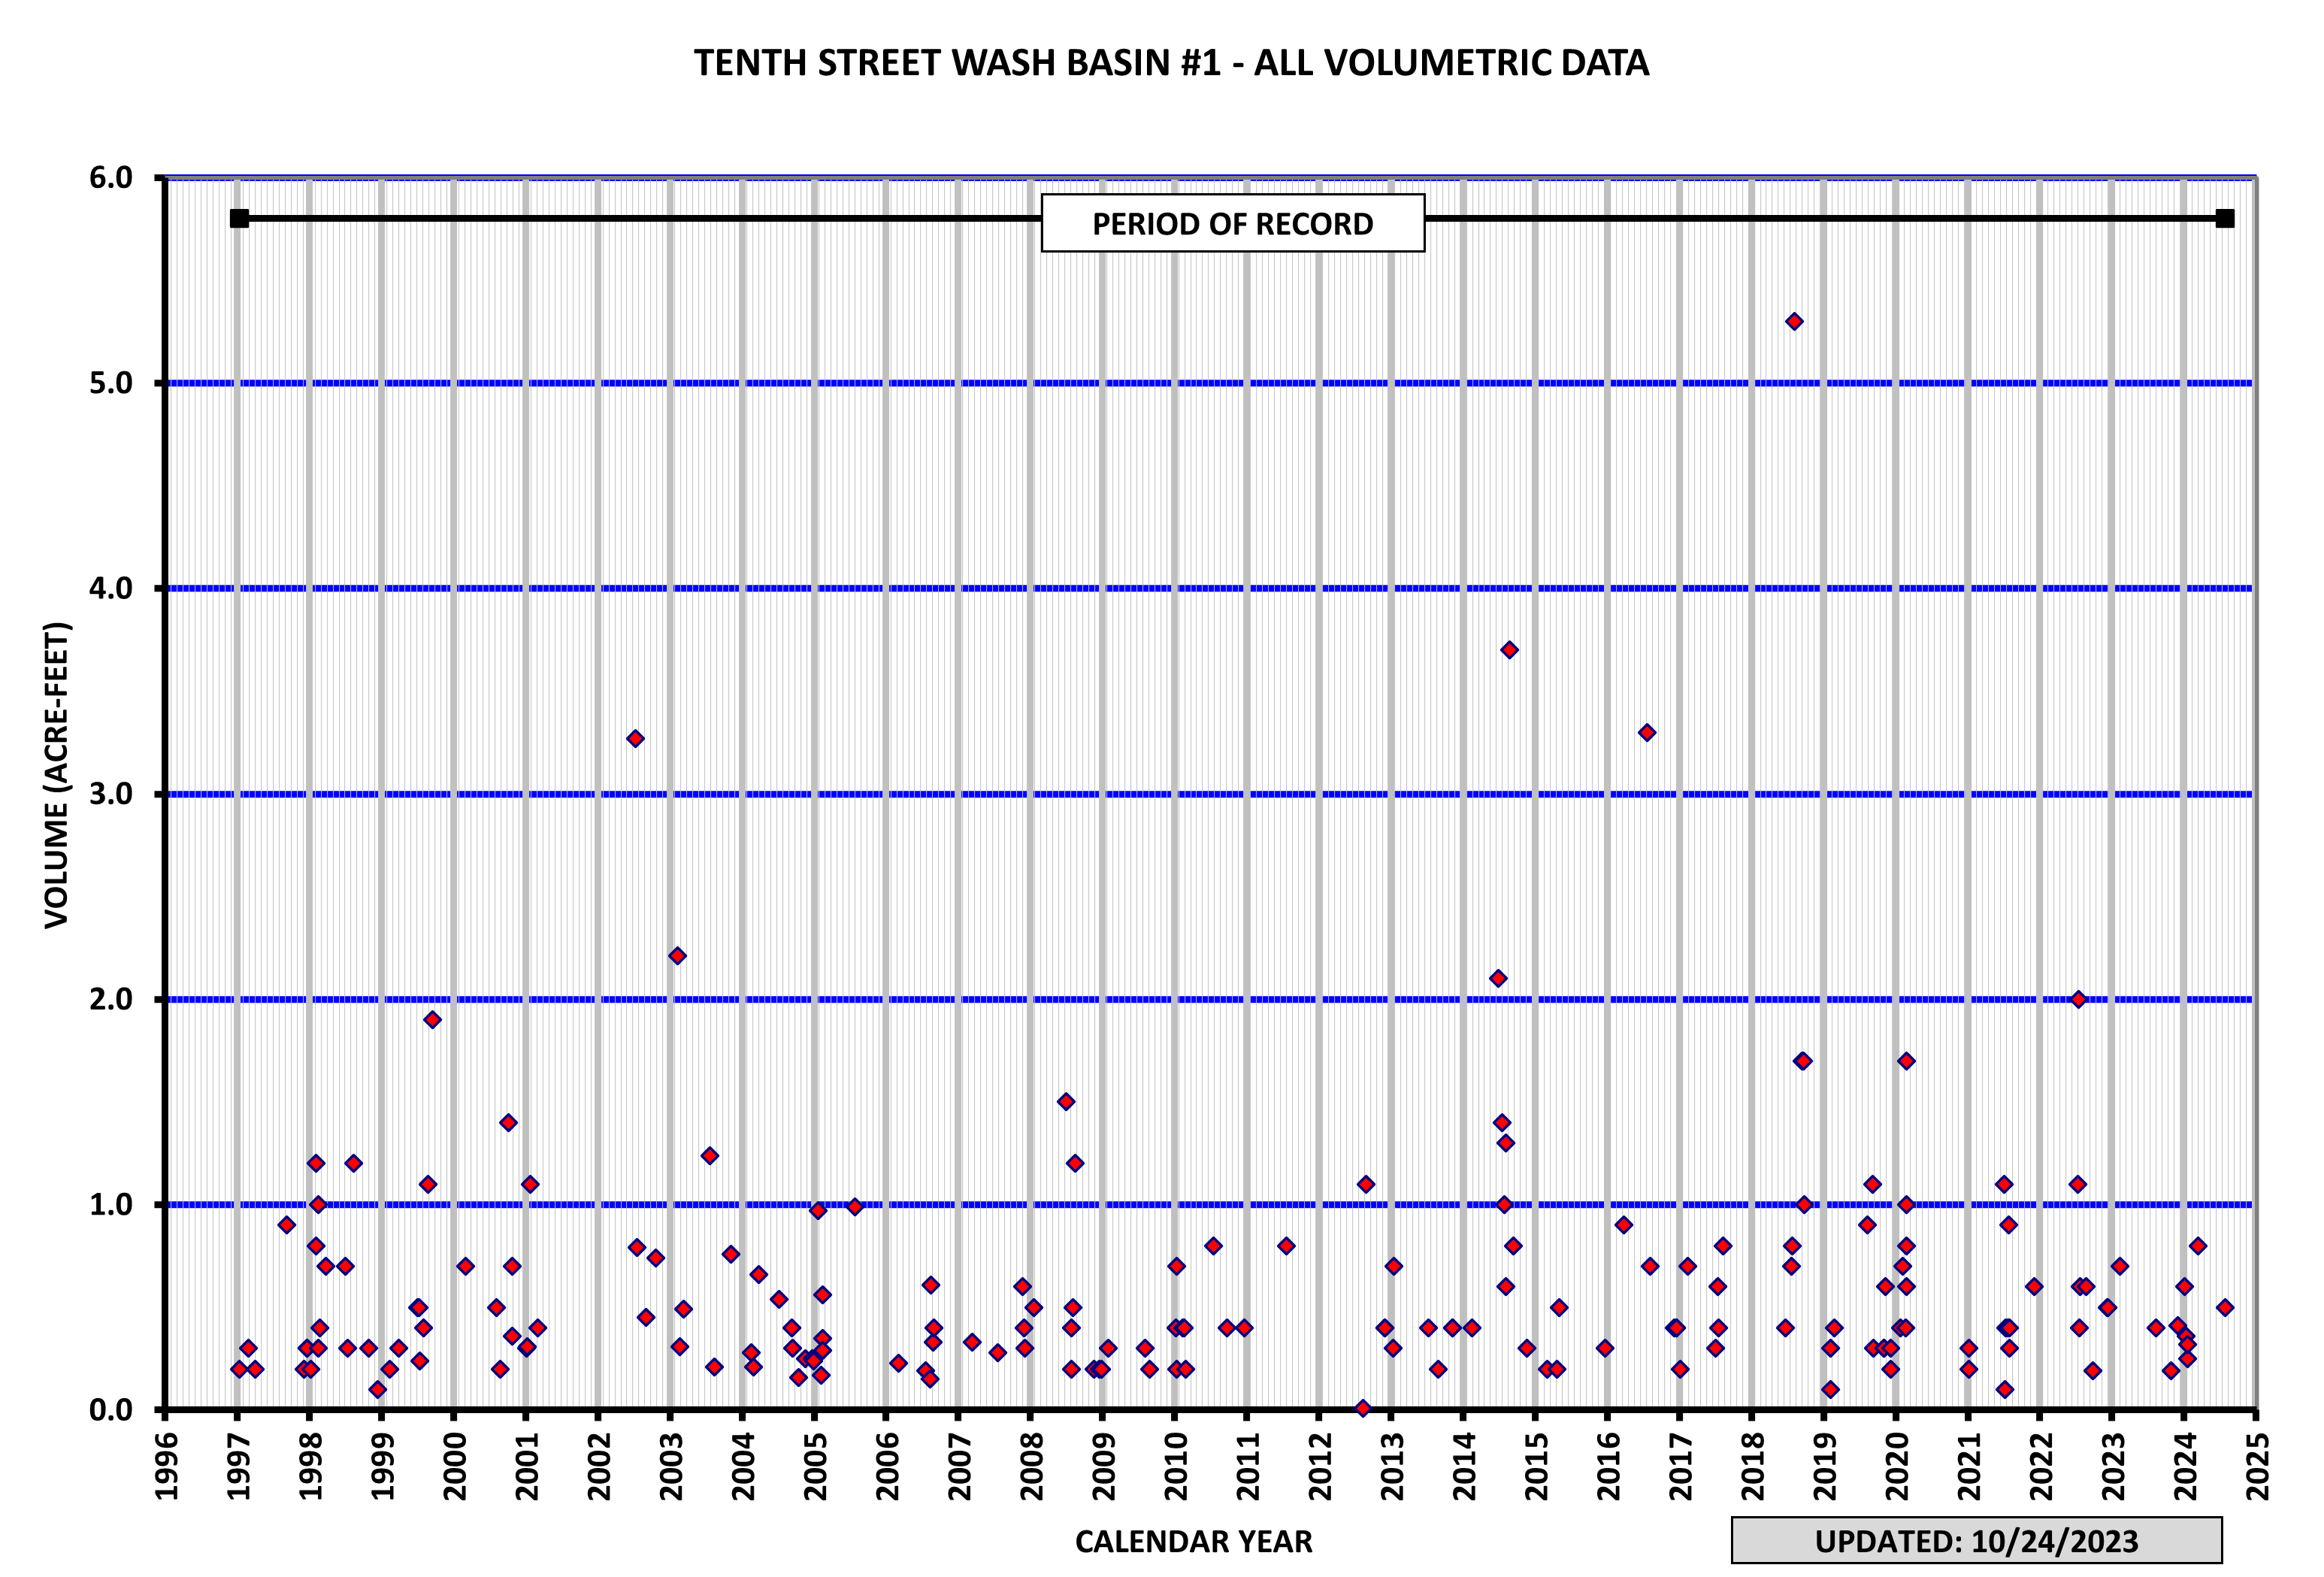
Task: Click the x-axis year label '2013'
Action: 1391,1466
